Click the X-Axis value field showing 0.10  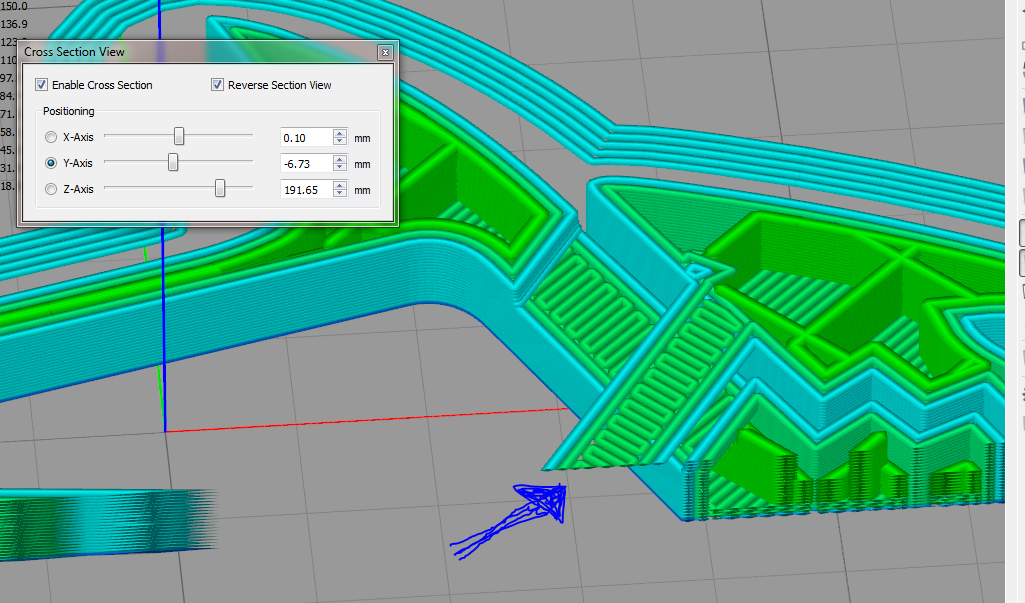(307, 137)
